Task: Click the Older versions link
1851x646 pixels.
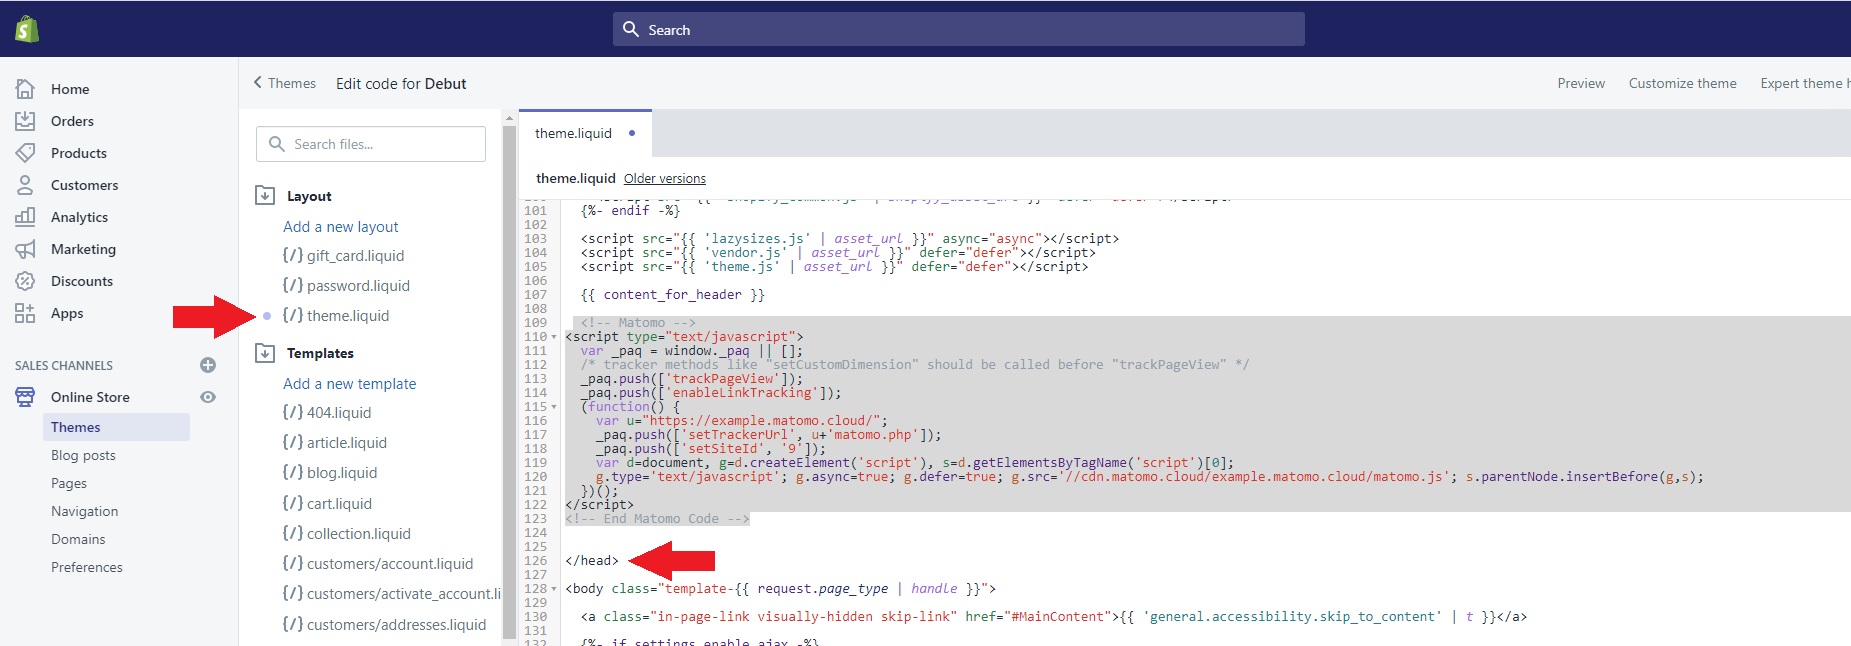Action: point(664,179)
